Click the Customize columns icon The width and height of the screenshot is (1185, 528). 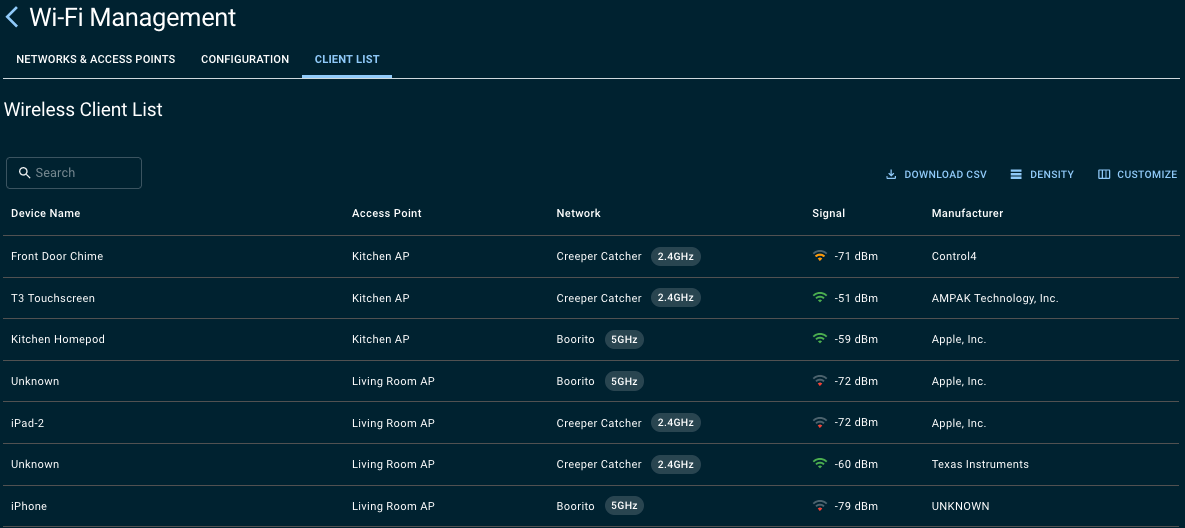point(1104,175)
